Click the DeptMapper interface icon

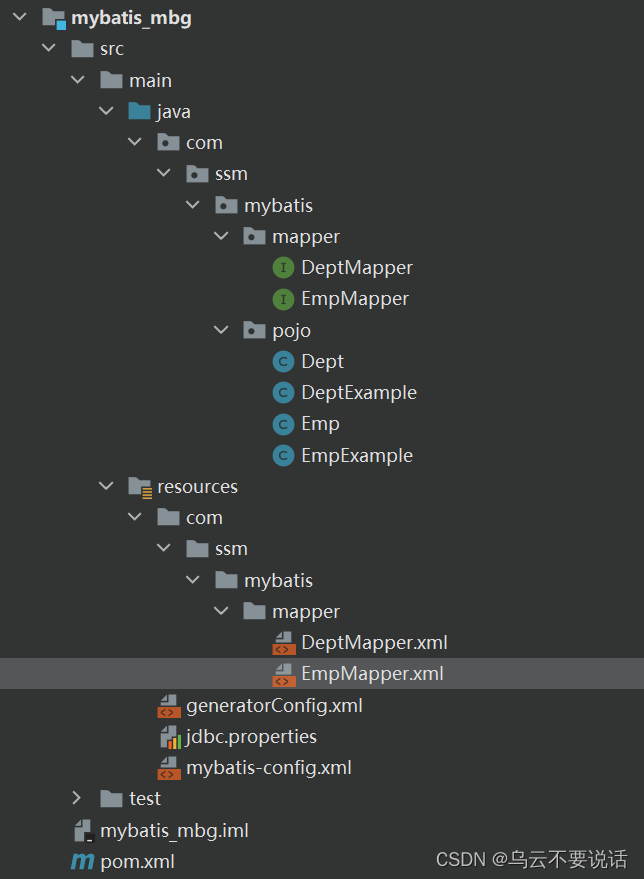283,267
